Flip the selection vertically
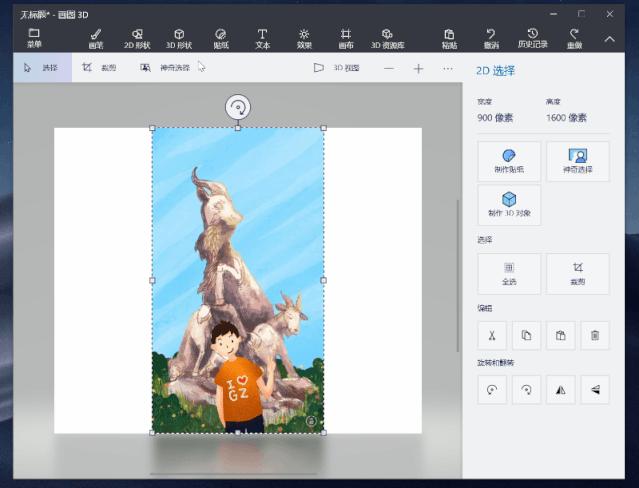Image resolution: width=639 pixels, height=488 pixels. [x=594, y=390]
